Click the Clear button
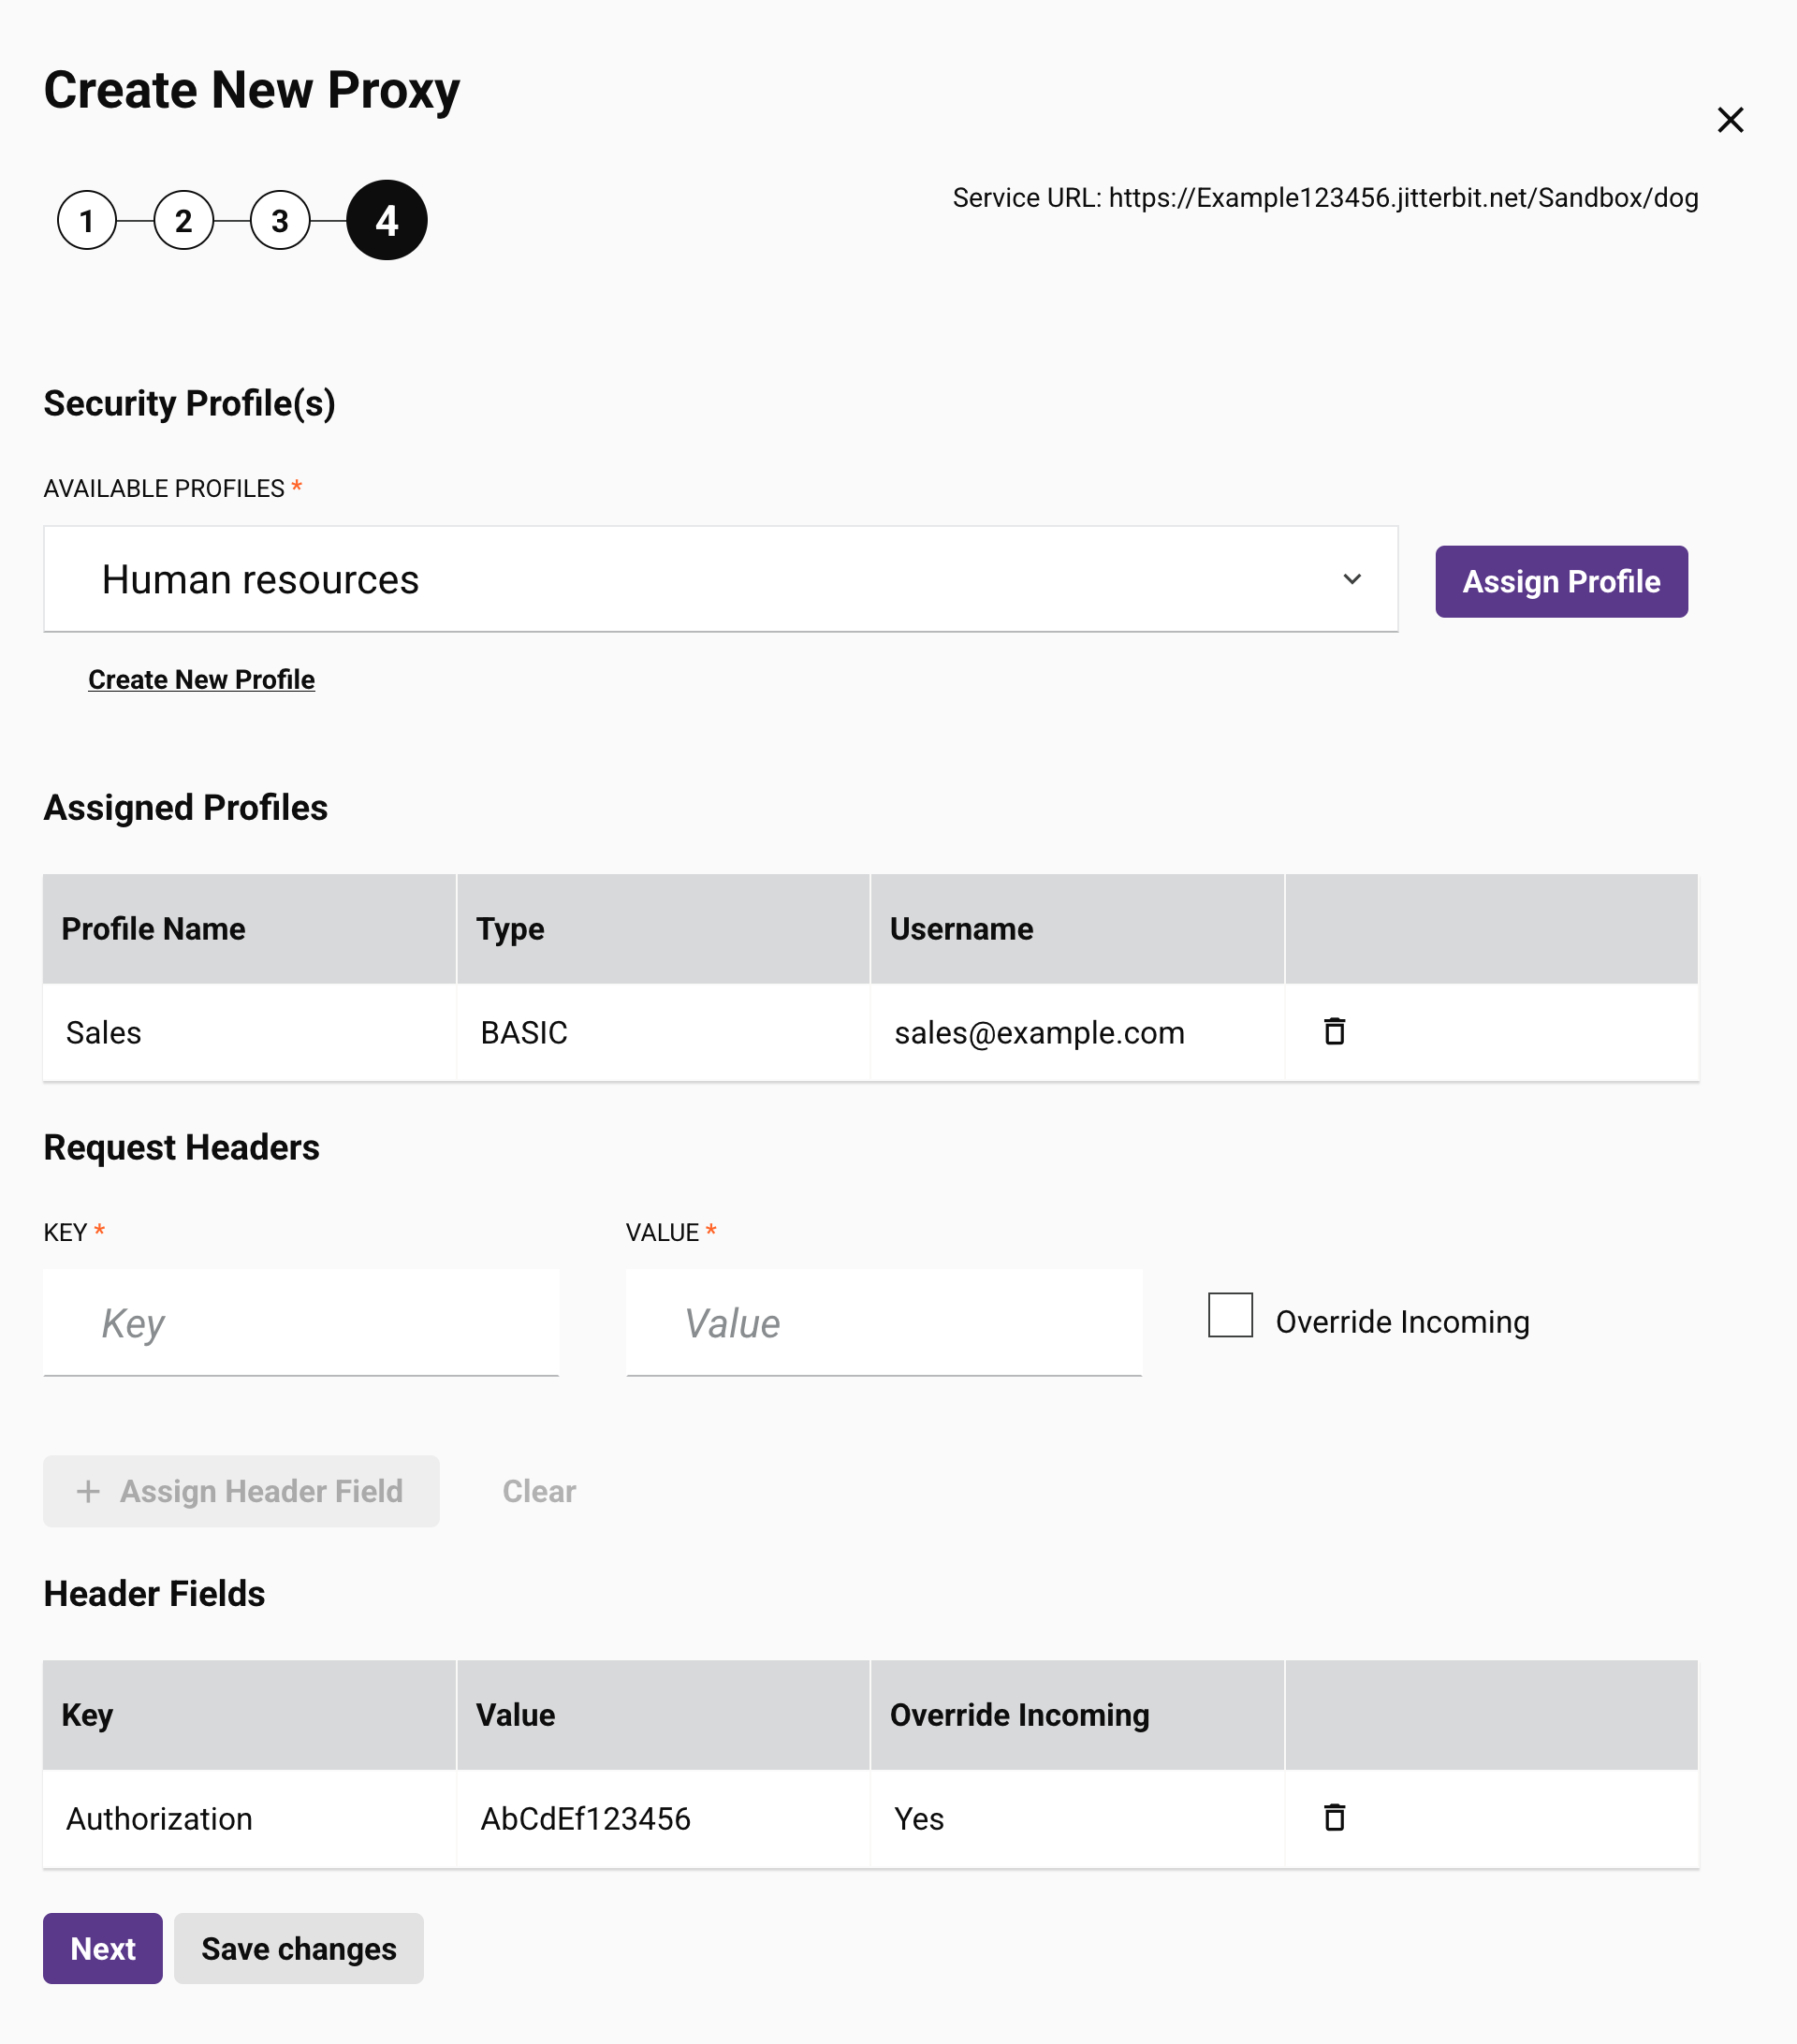Viewport: 1797px width, 2044px height. point(538,1491)
